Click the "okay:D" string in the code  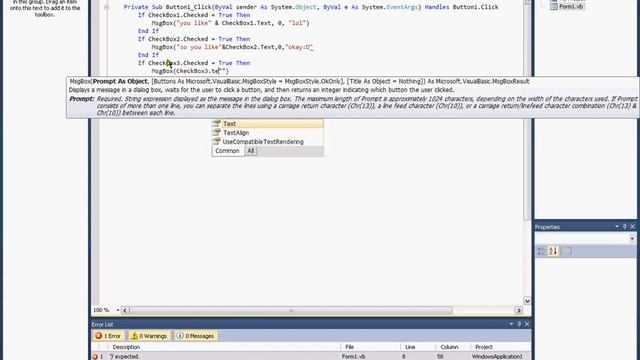point(300,47)
